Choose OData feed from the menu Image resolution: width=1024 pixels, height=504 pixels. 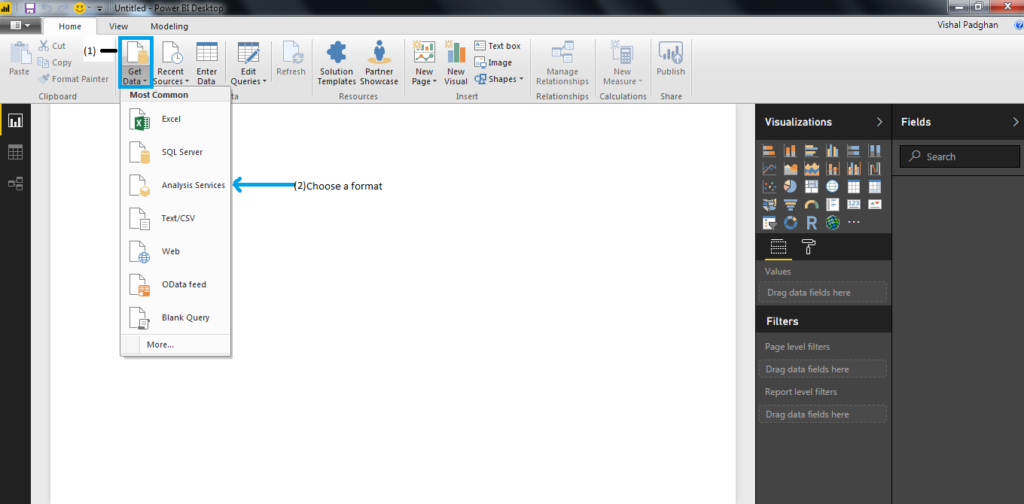[183, 284]
